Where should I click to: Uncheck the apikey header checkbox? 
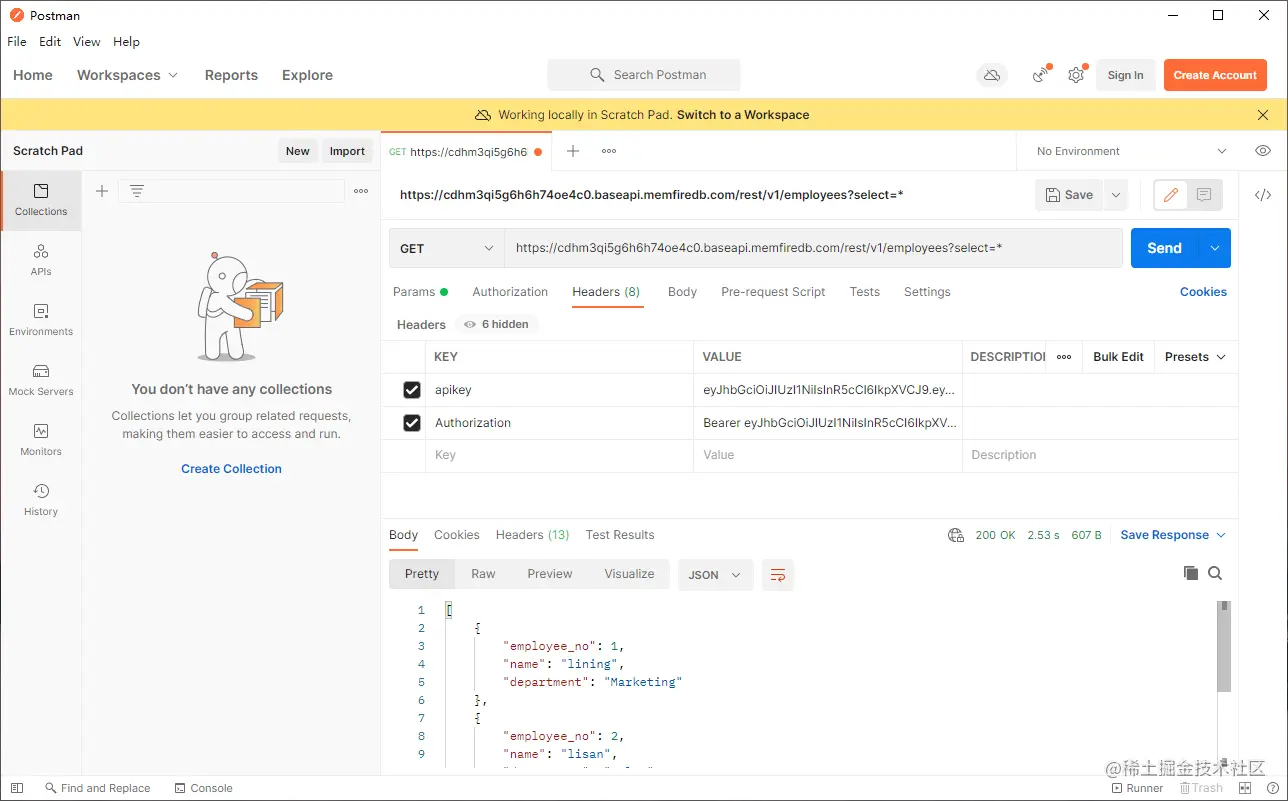411,390
